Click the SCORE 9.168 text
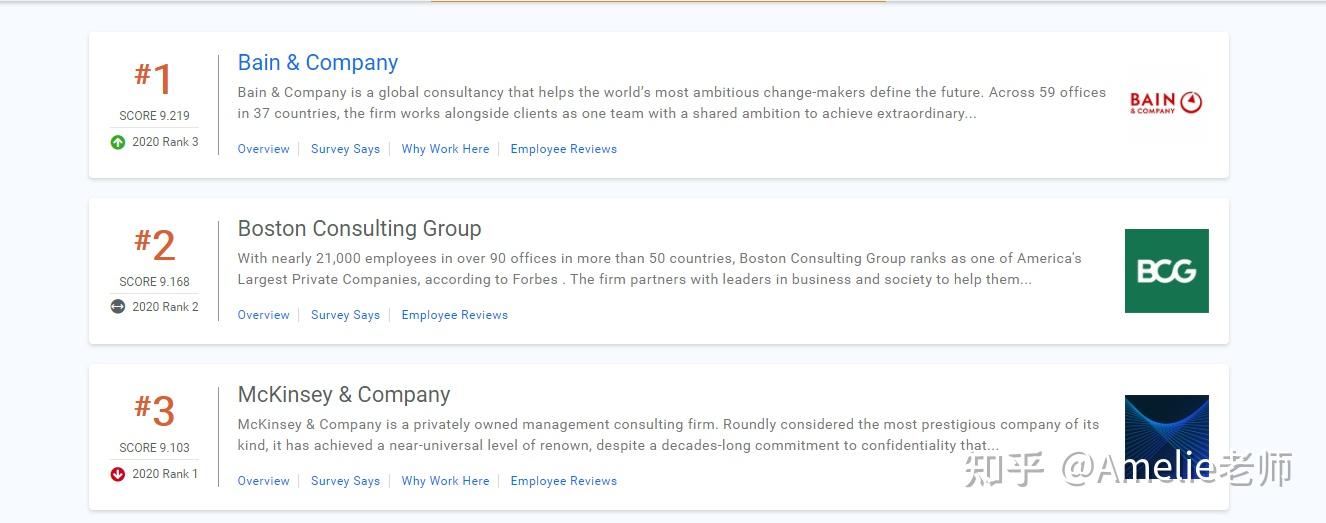Image resolution: width=1326 pixels, height=523 pixels. pos(154,282)
